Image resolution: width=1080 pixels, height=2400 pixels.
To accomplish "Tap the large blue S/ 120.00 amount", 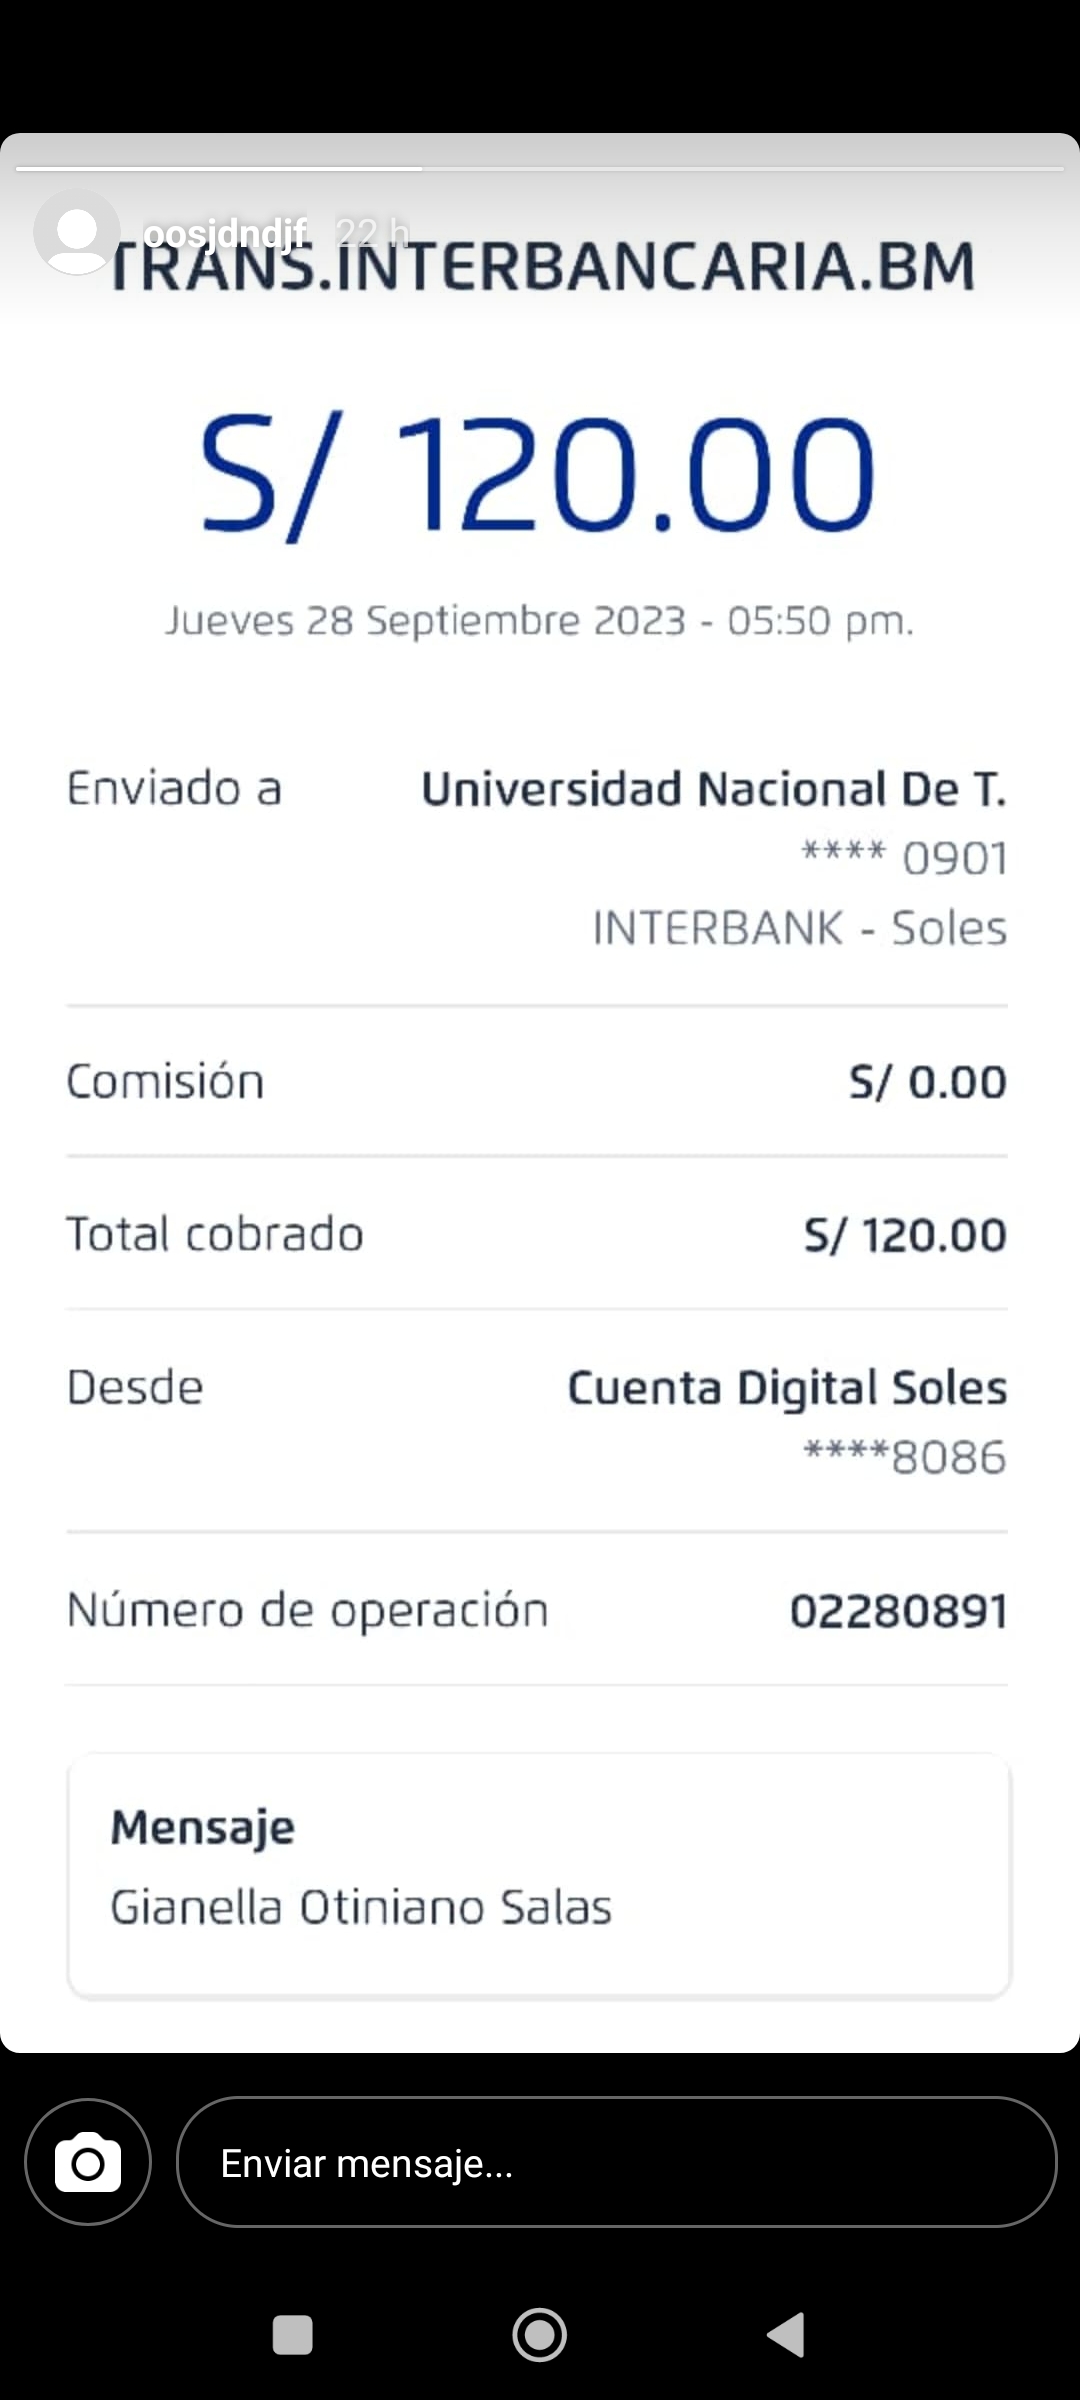I will pos(538,474).
